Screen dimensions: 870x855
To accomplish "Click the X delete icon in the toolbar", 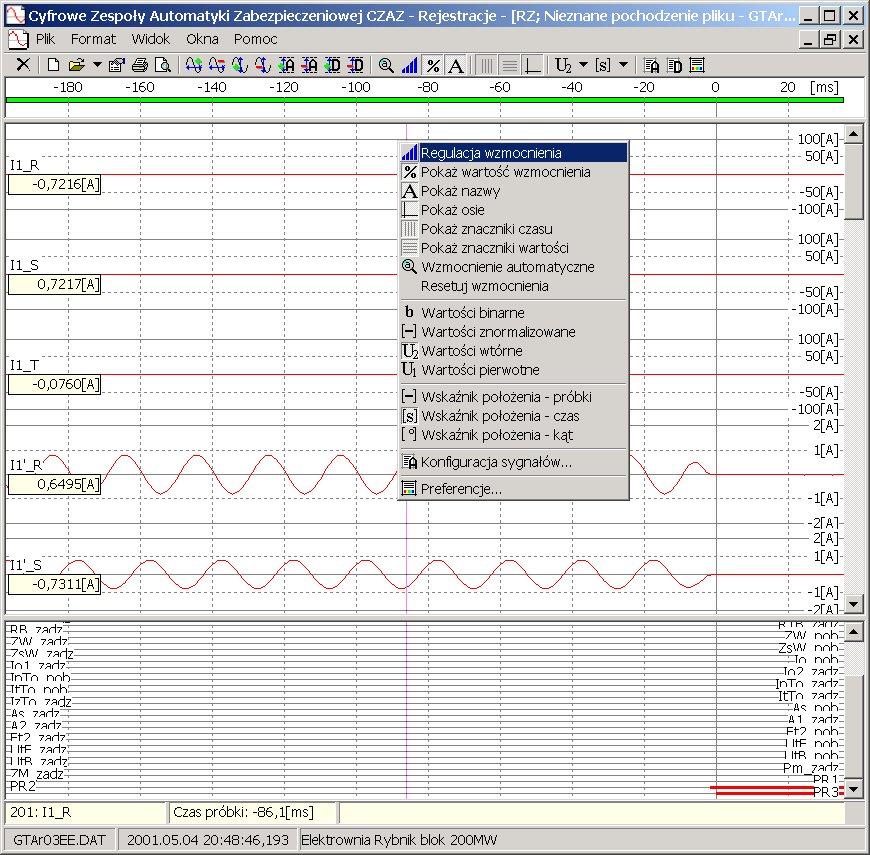I will click(23, 65).
